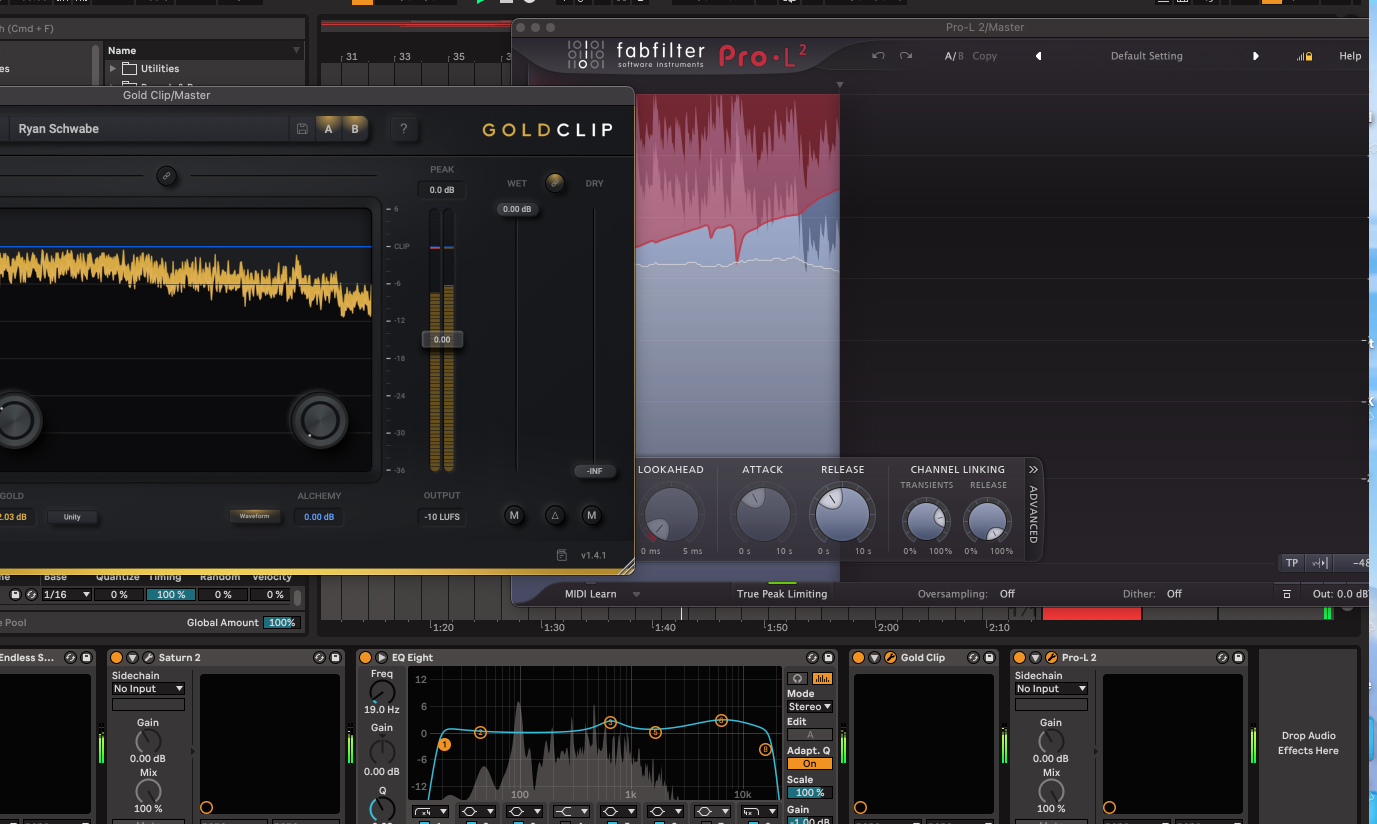Mute the wet signal in Gold Clip
Viewport: 1377px width, 824px height.
514,516
